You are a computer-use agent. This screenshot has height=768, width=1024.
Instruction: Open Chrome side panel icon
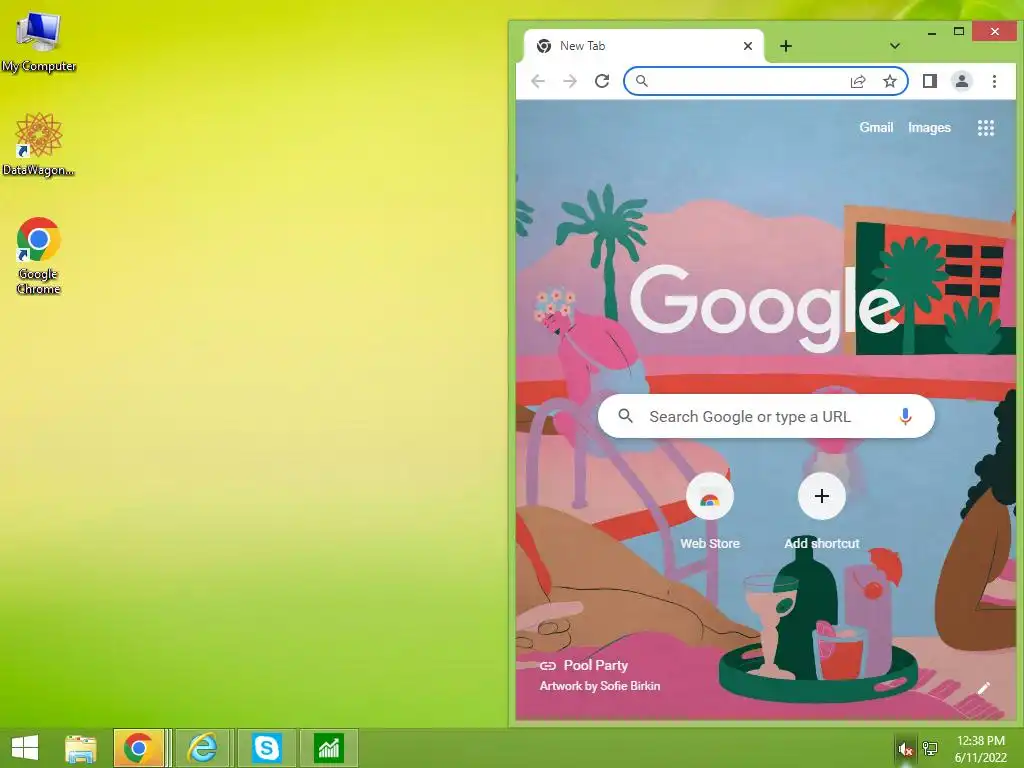tap(930, 81)
